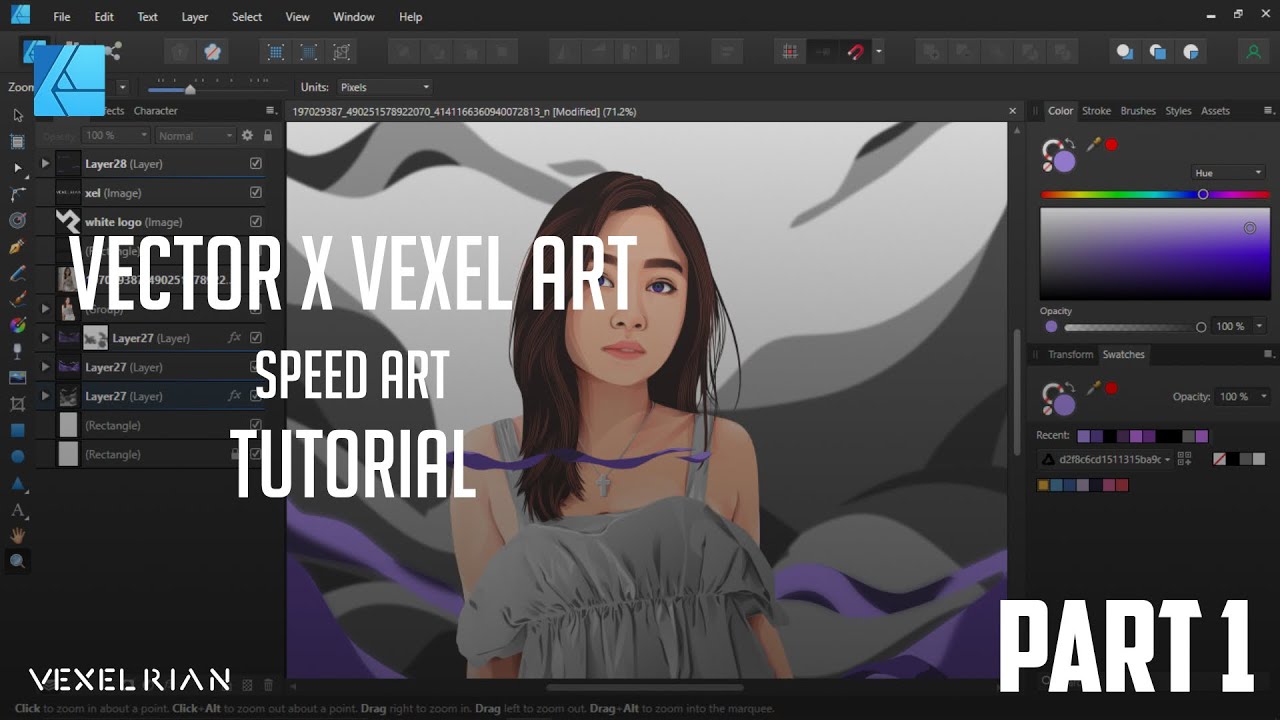Expand the Layer28 layer group
The width and height of the screenshot is (1280, 720).
(45, 163)
